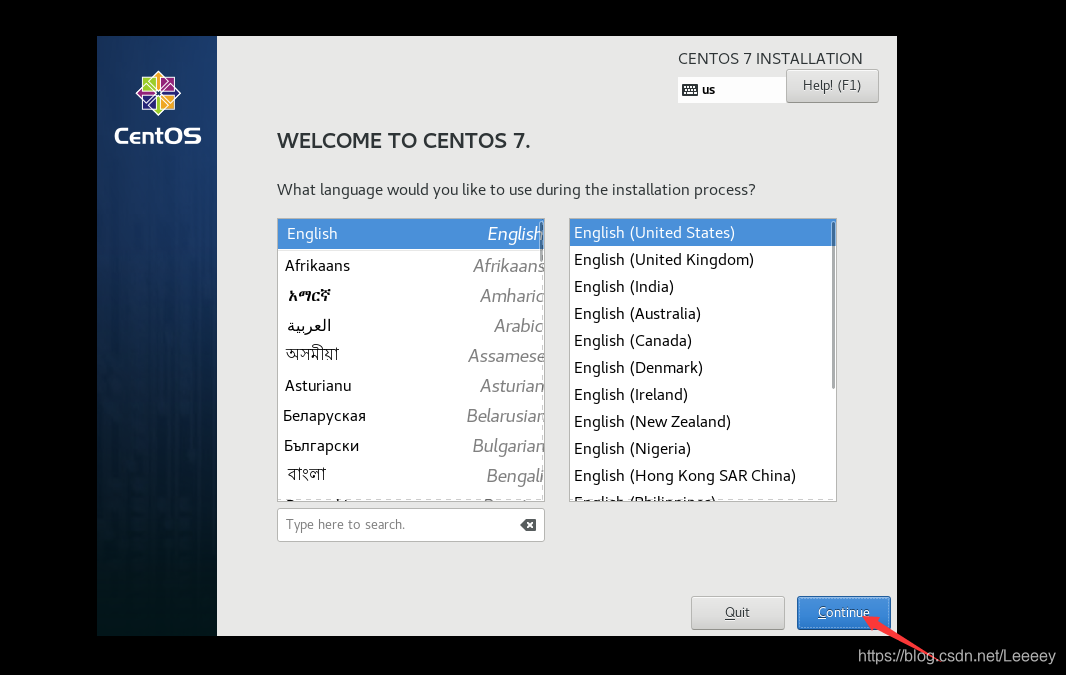
Task: Choose English (United Kingdom) locale
Action: [x=700, y=260]
